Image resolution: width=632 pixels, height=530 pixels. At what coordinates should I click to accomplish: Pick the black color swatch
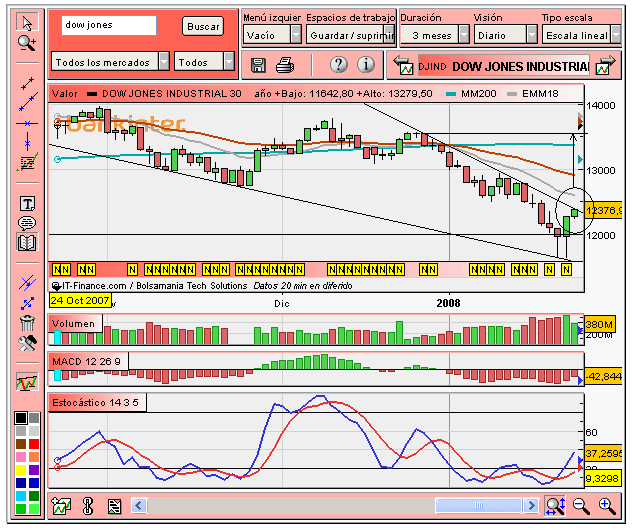(x=21, y=418)
